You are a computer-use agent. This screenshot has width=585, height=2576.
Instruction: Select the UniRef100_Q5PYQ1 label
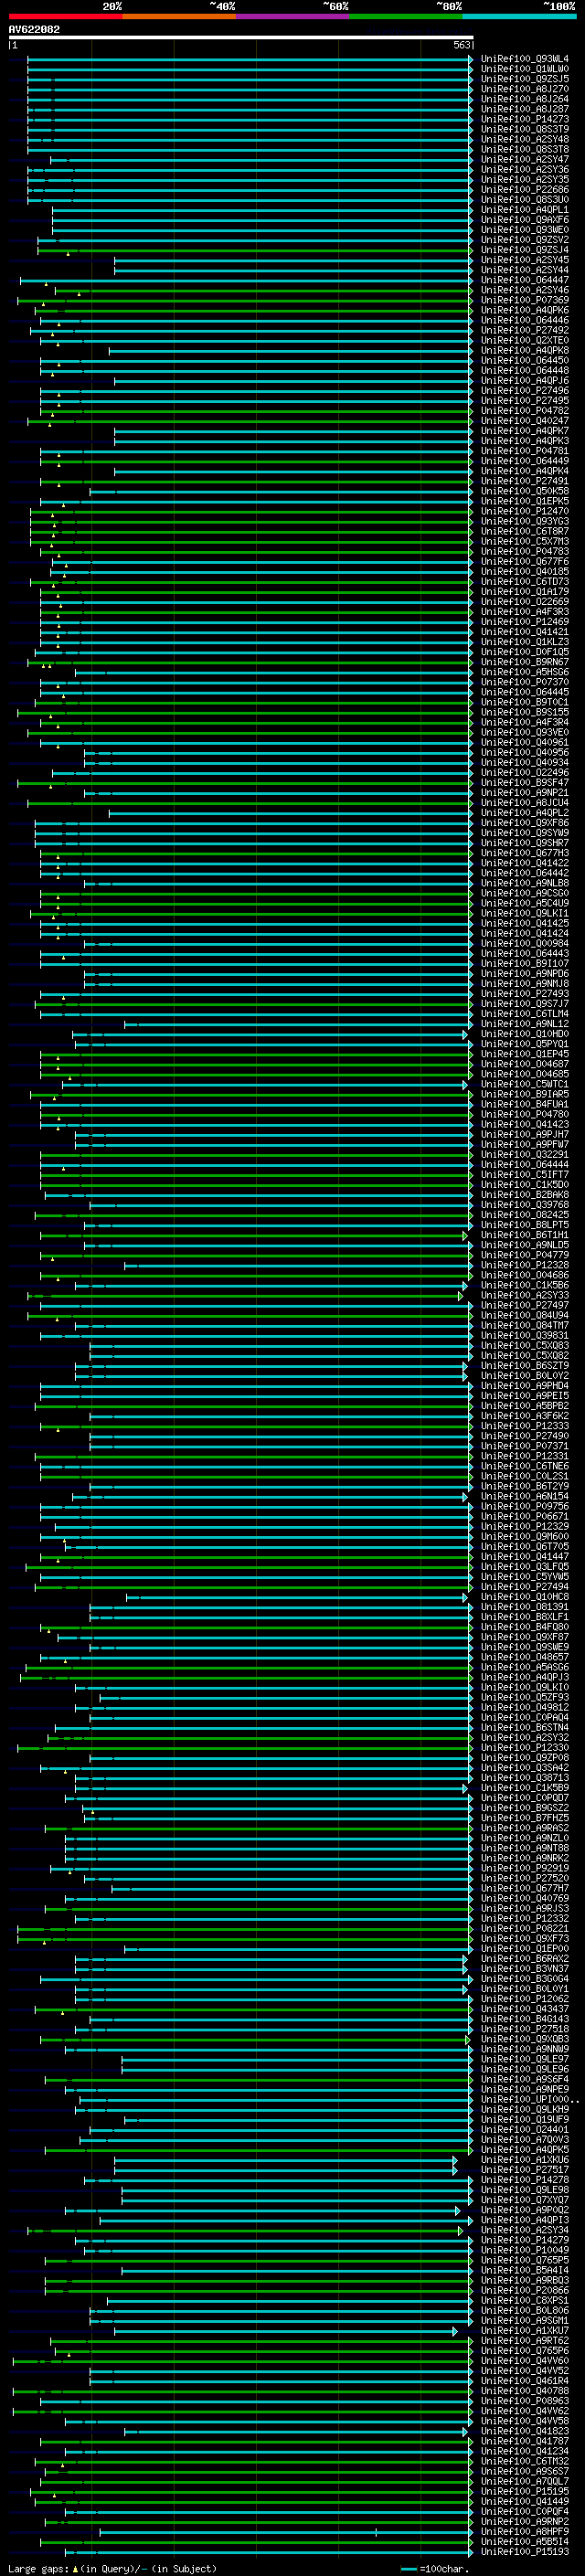coord(525,1044)
